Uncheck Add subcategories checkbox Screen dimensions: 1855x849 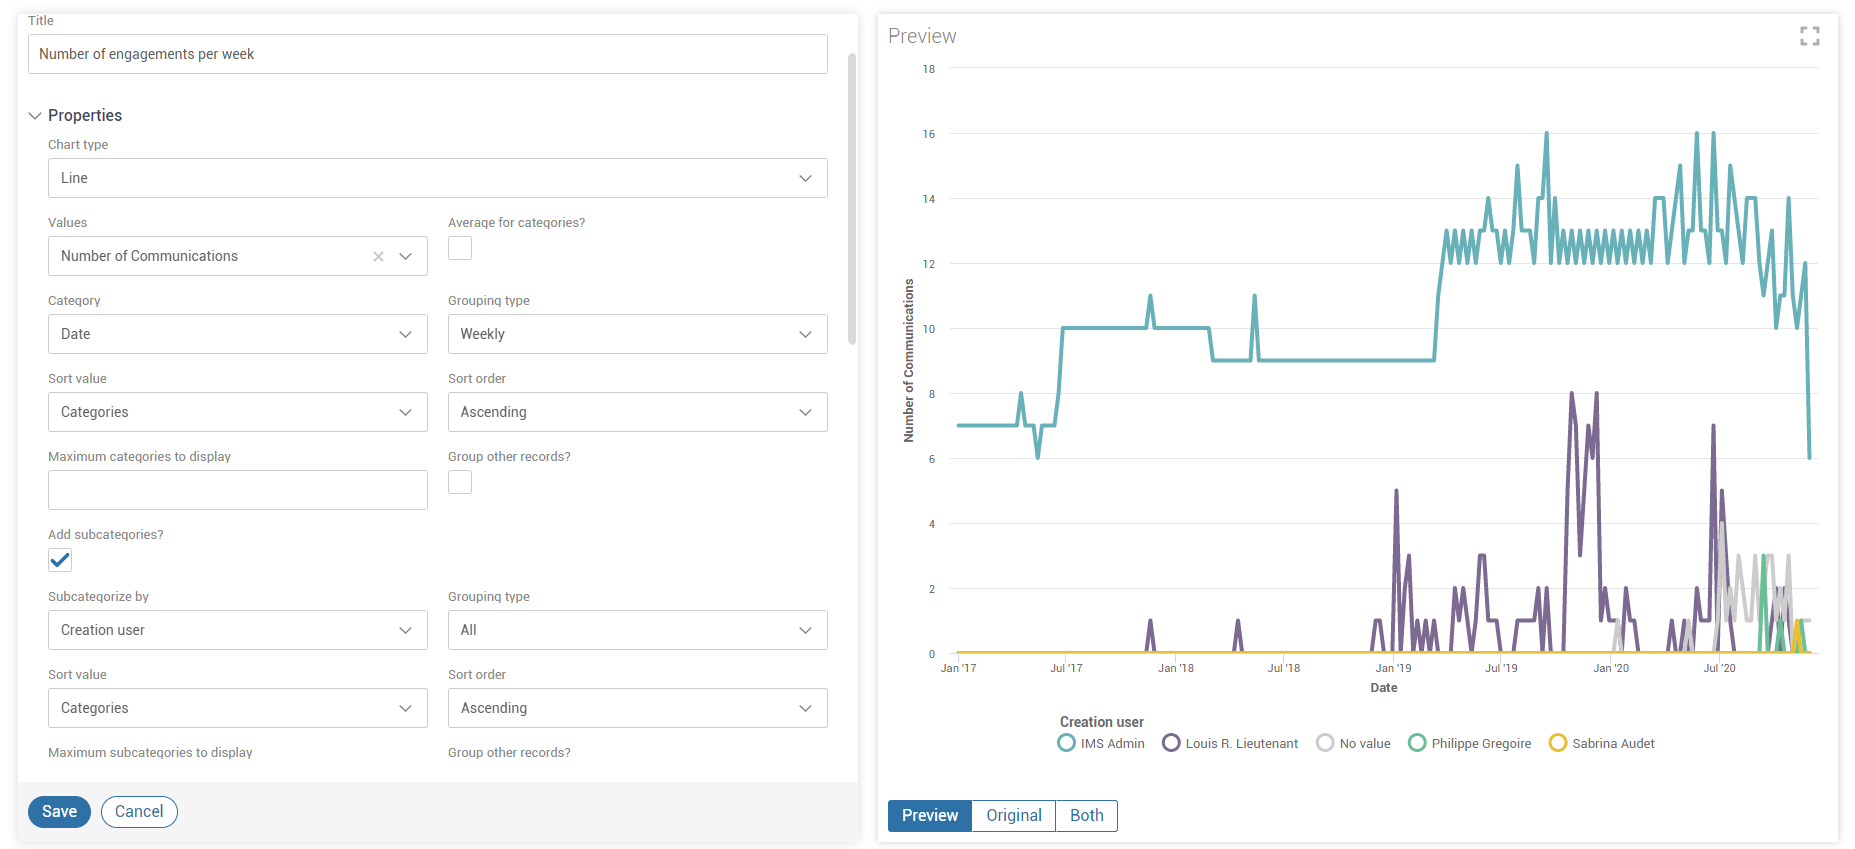click(x=60, y=560)
